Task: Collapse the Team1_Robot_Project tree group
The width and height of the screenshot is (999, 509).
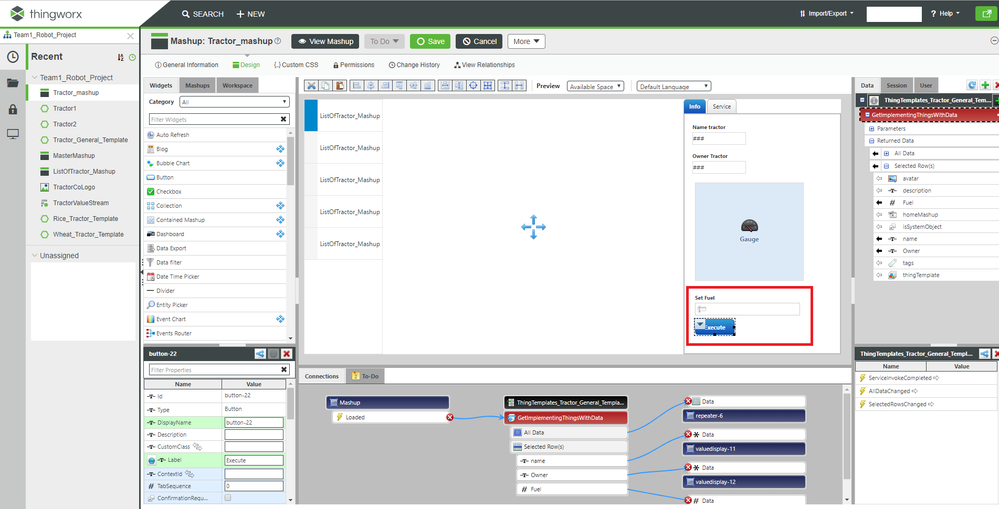Action: coord(34,77)
